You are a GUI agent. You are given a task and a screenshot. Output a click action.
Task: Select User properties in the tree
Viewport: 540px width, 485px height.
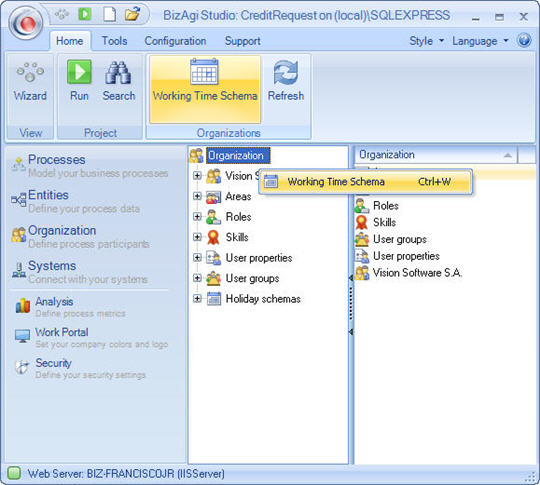point(259,258)
